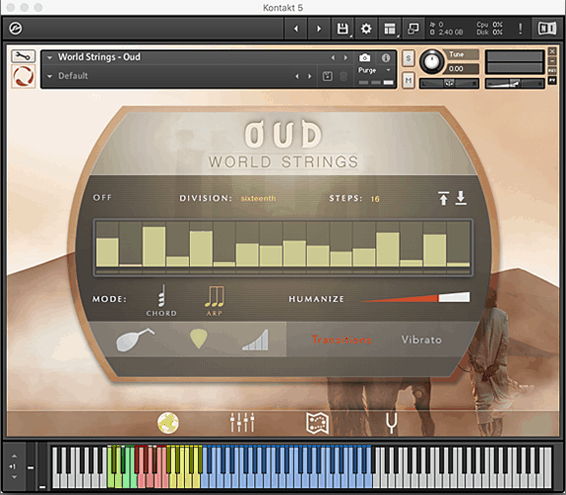
Task: Click the Tune knob
Action: tap(431, 61)
